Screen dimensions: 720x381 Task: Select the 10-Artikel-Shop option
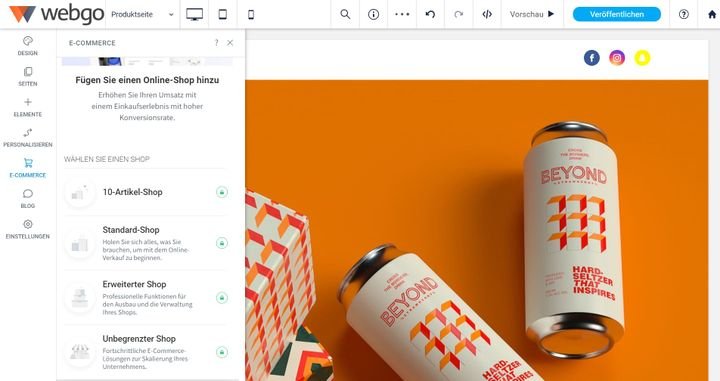pos(146,192)
